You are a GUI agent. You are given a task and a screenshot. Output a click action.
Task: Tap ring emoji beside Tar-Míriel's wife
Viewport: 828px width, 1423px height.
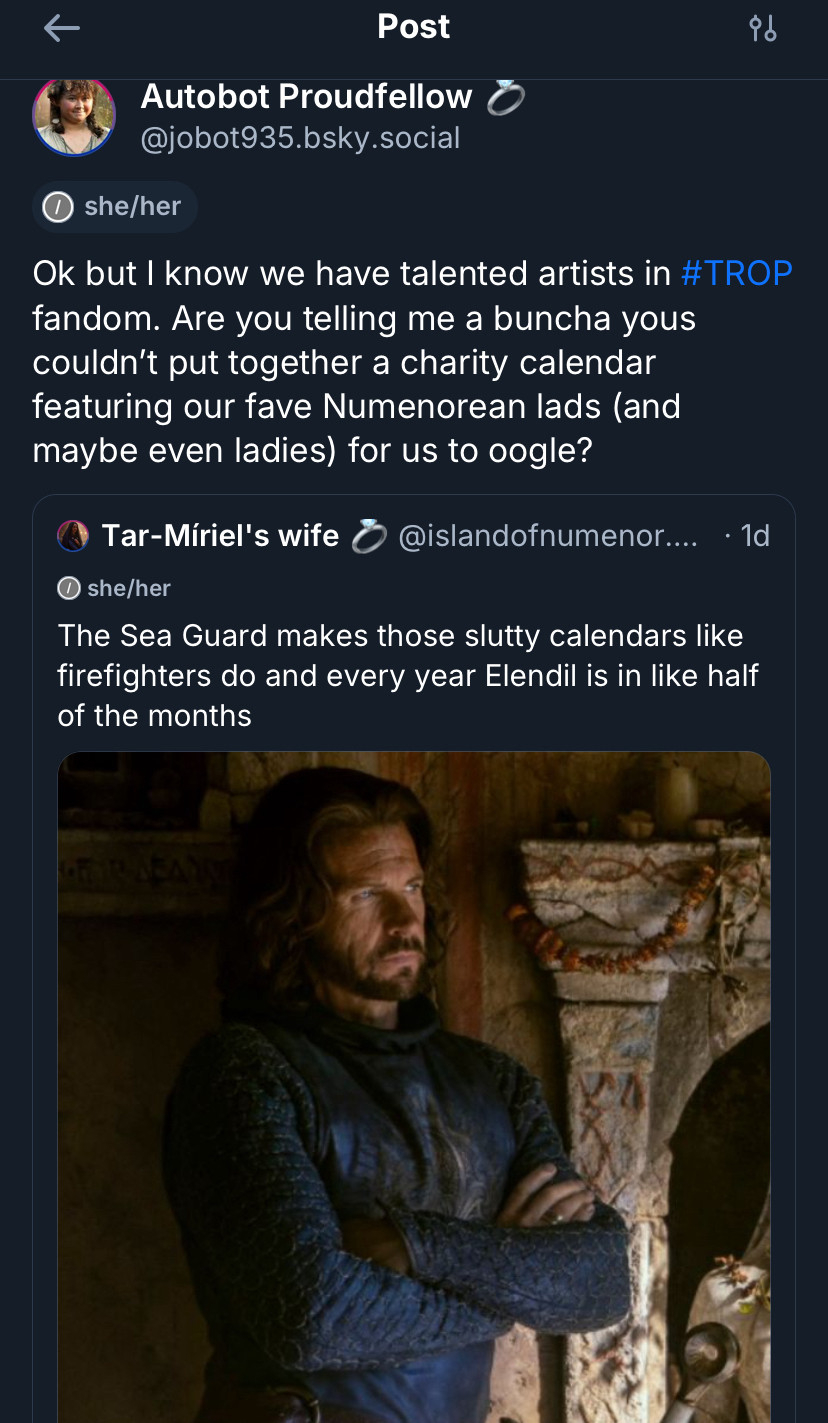(x=368, y=536)
